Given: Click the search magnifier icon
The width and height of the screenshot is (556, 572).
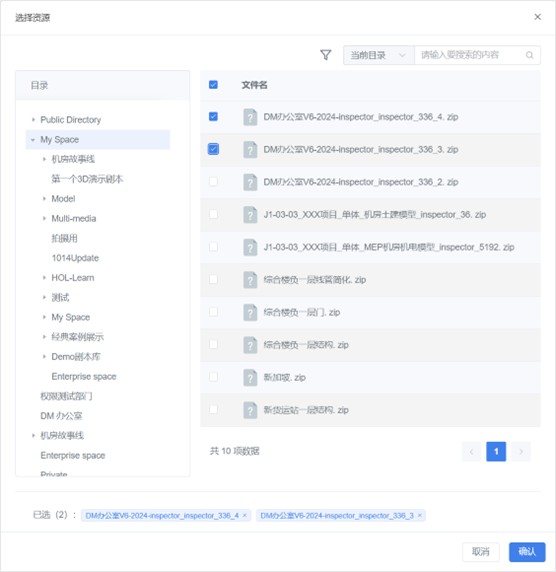Looking at the screenshot, I should [x=529, y=55].
